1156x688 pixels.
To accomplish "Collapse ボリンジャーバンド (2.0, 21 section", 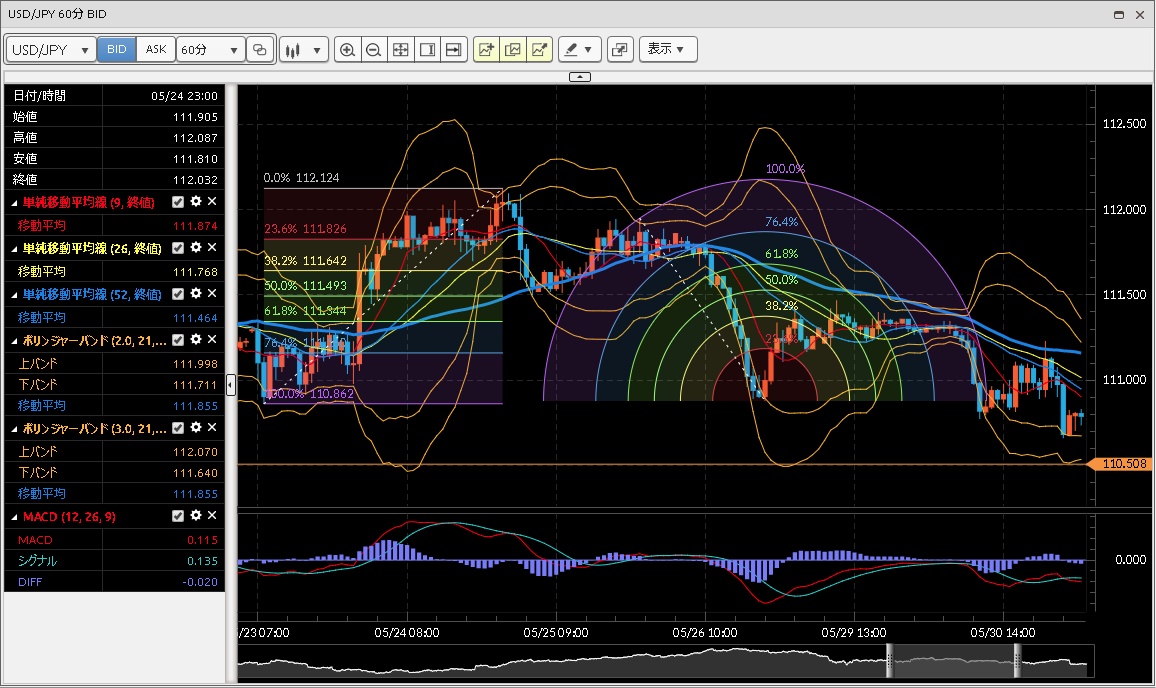I will tap(14, 341).
